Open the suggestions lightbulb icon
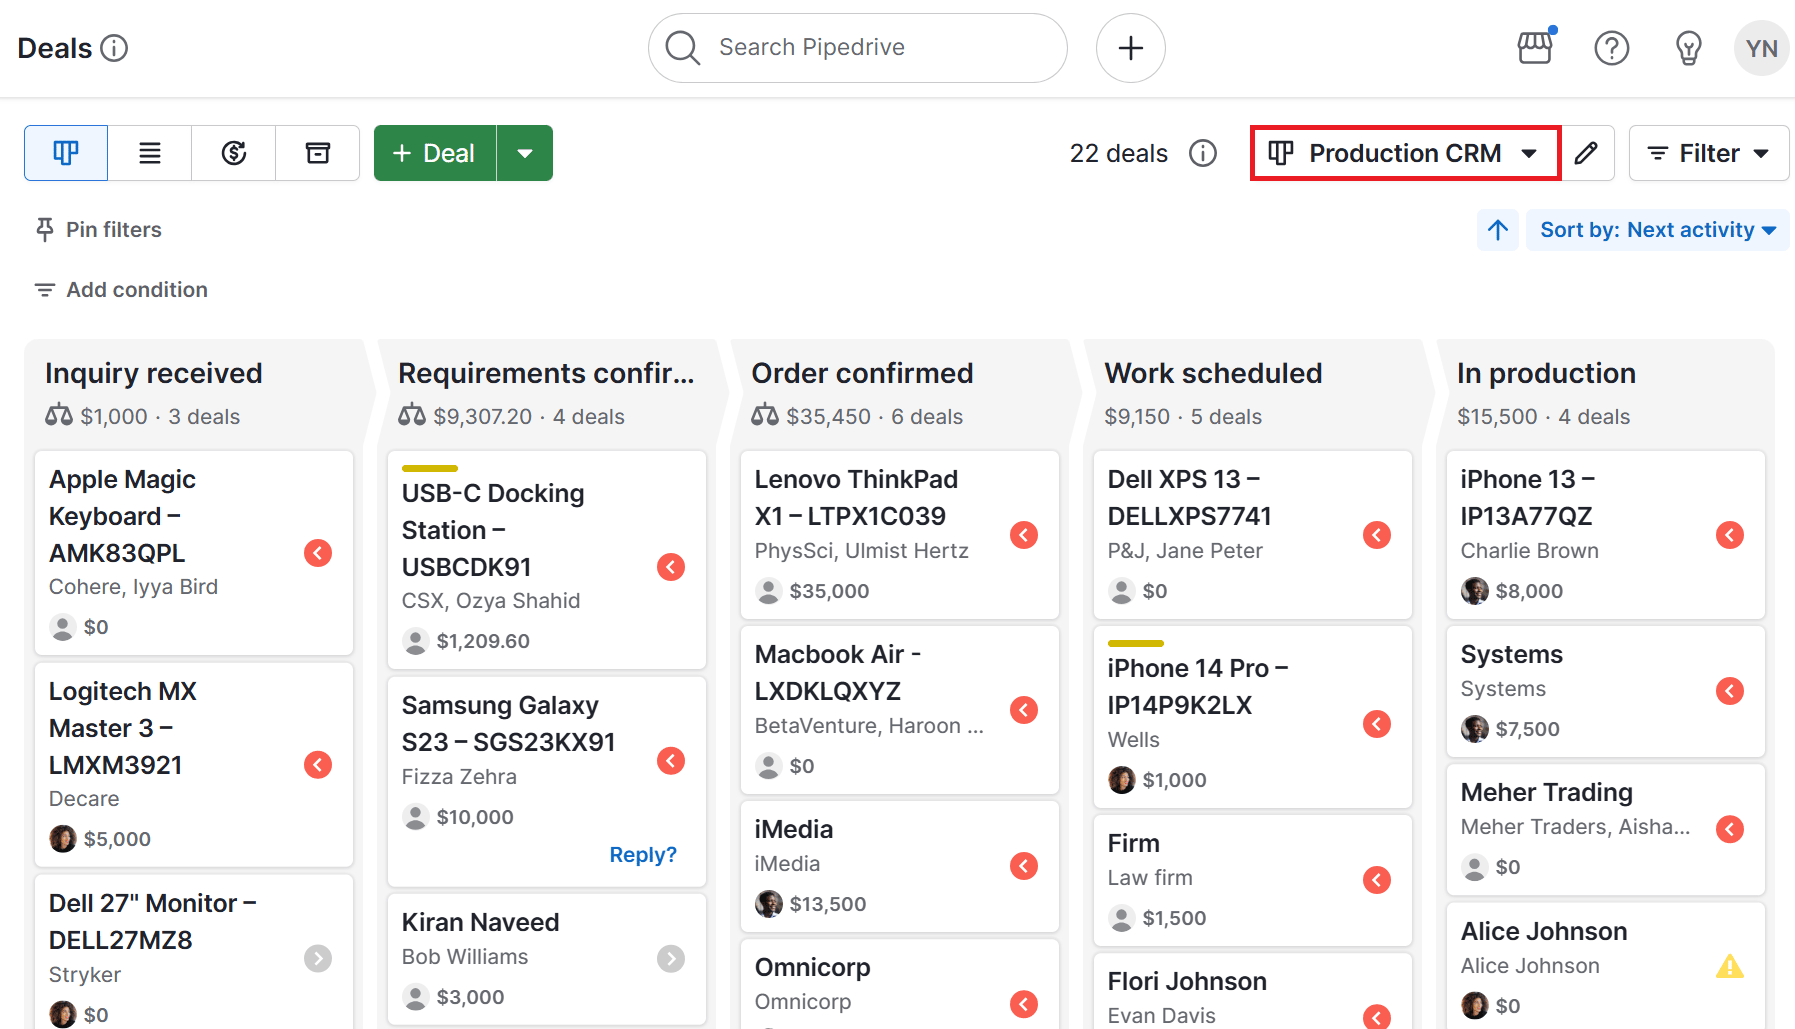Screen dimensions: 1795x1029 (x=1688, y=47)
